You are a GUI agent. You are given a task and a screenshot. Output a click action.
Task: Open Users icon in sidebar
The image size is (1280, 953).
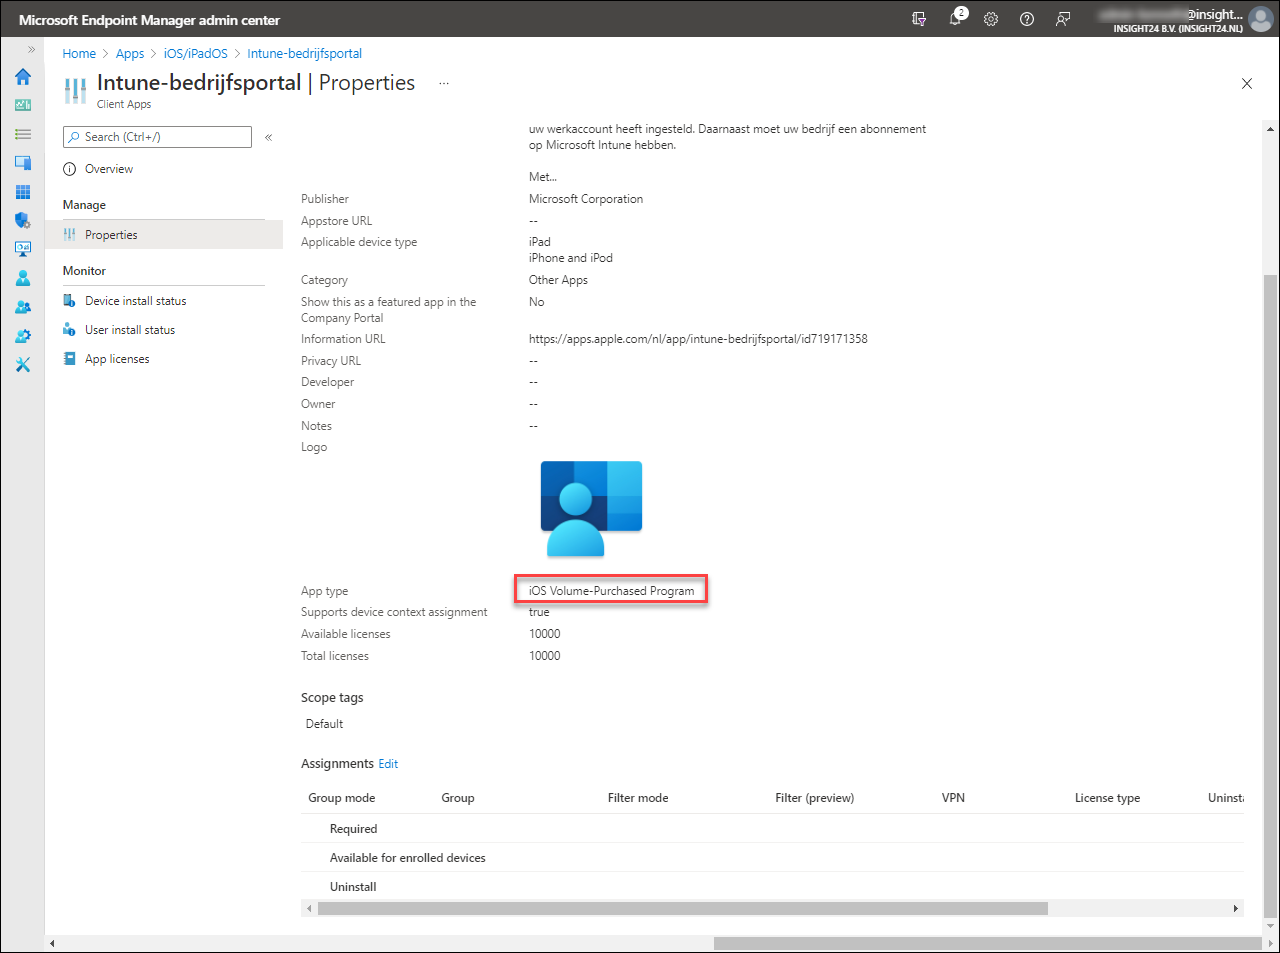pyautogui.click(x=23, y=278)
